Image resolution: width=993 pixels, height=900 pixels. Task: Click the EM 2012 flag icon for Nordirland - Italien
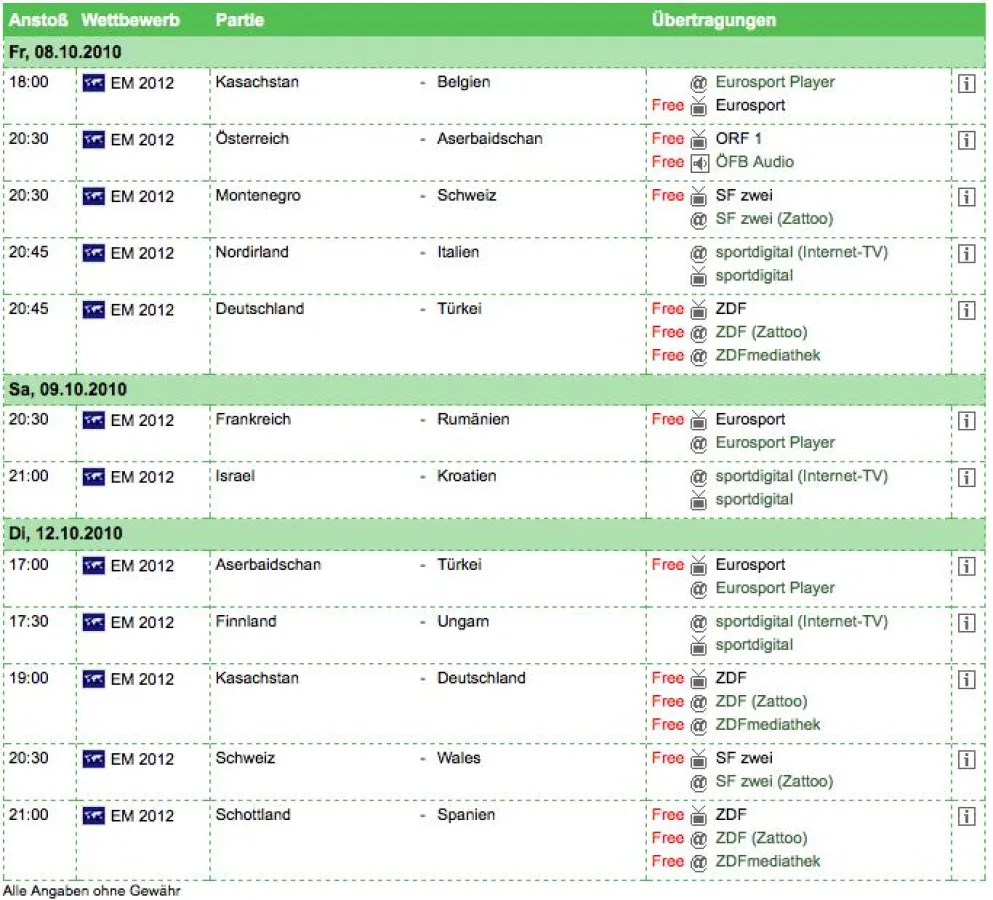(x=94, y=253)
